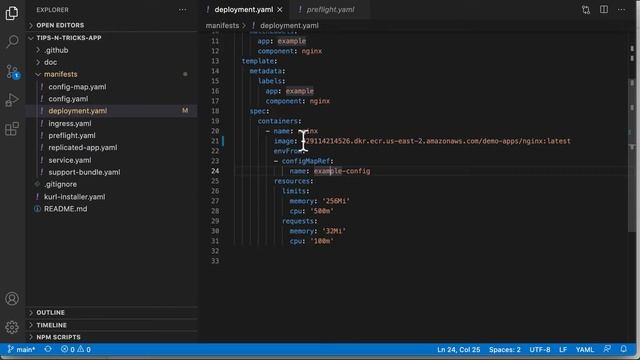This screenshot has height=360, width=640.
Task: Click the '32Mi' memory request value
Action: [334, 231]
